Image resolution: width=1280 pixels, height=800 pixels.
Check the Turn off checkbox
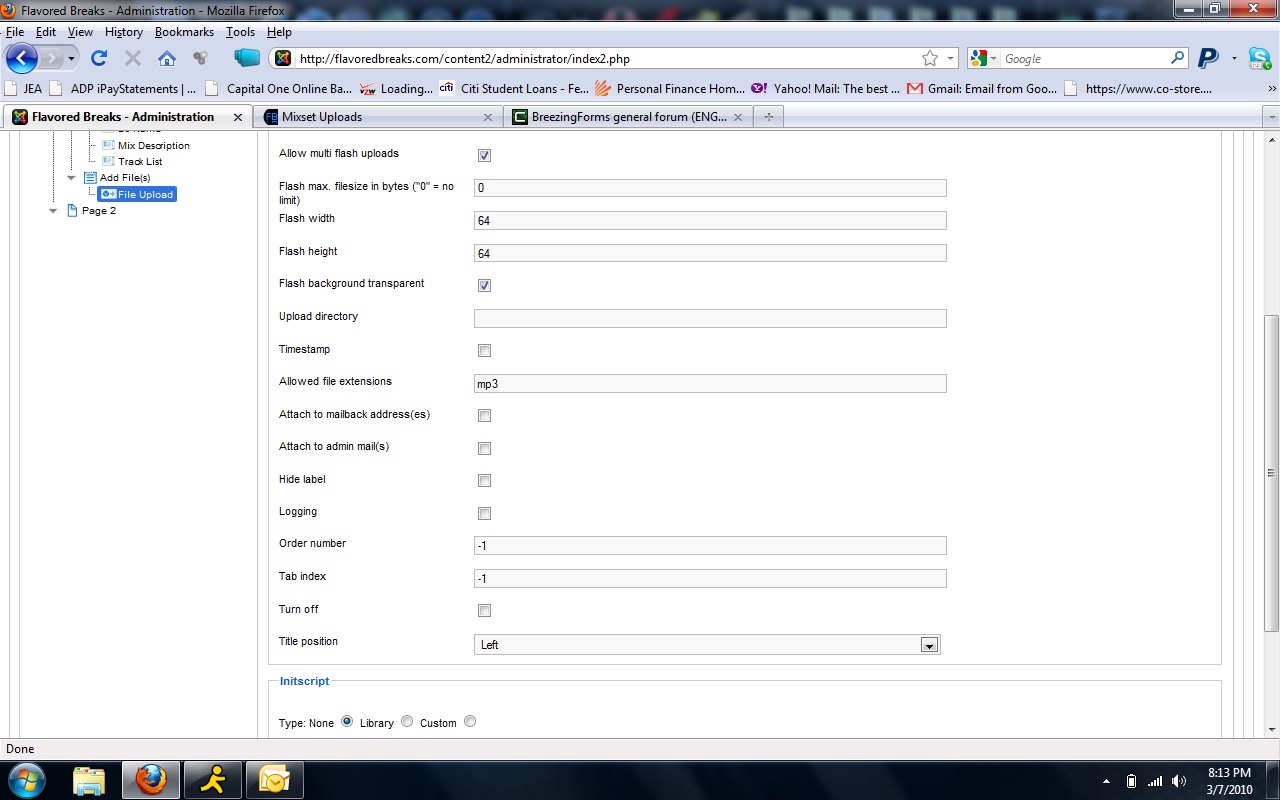tap(484, 610)
